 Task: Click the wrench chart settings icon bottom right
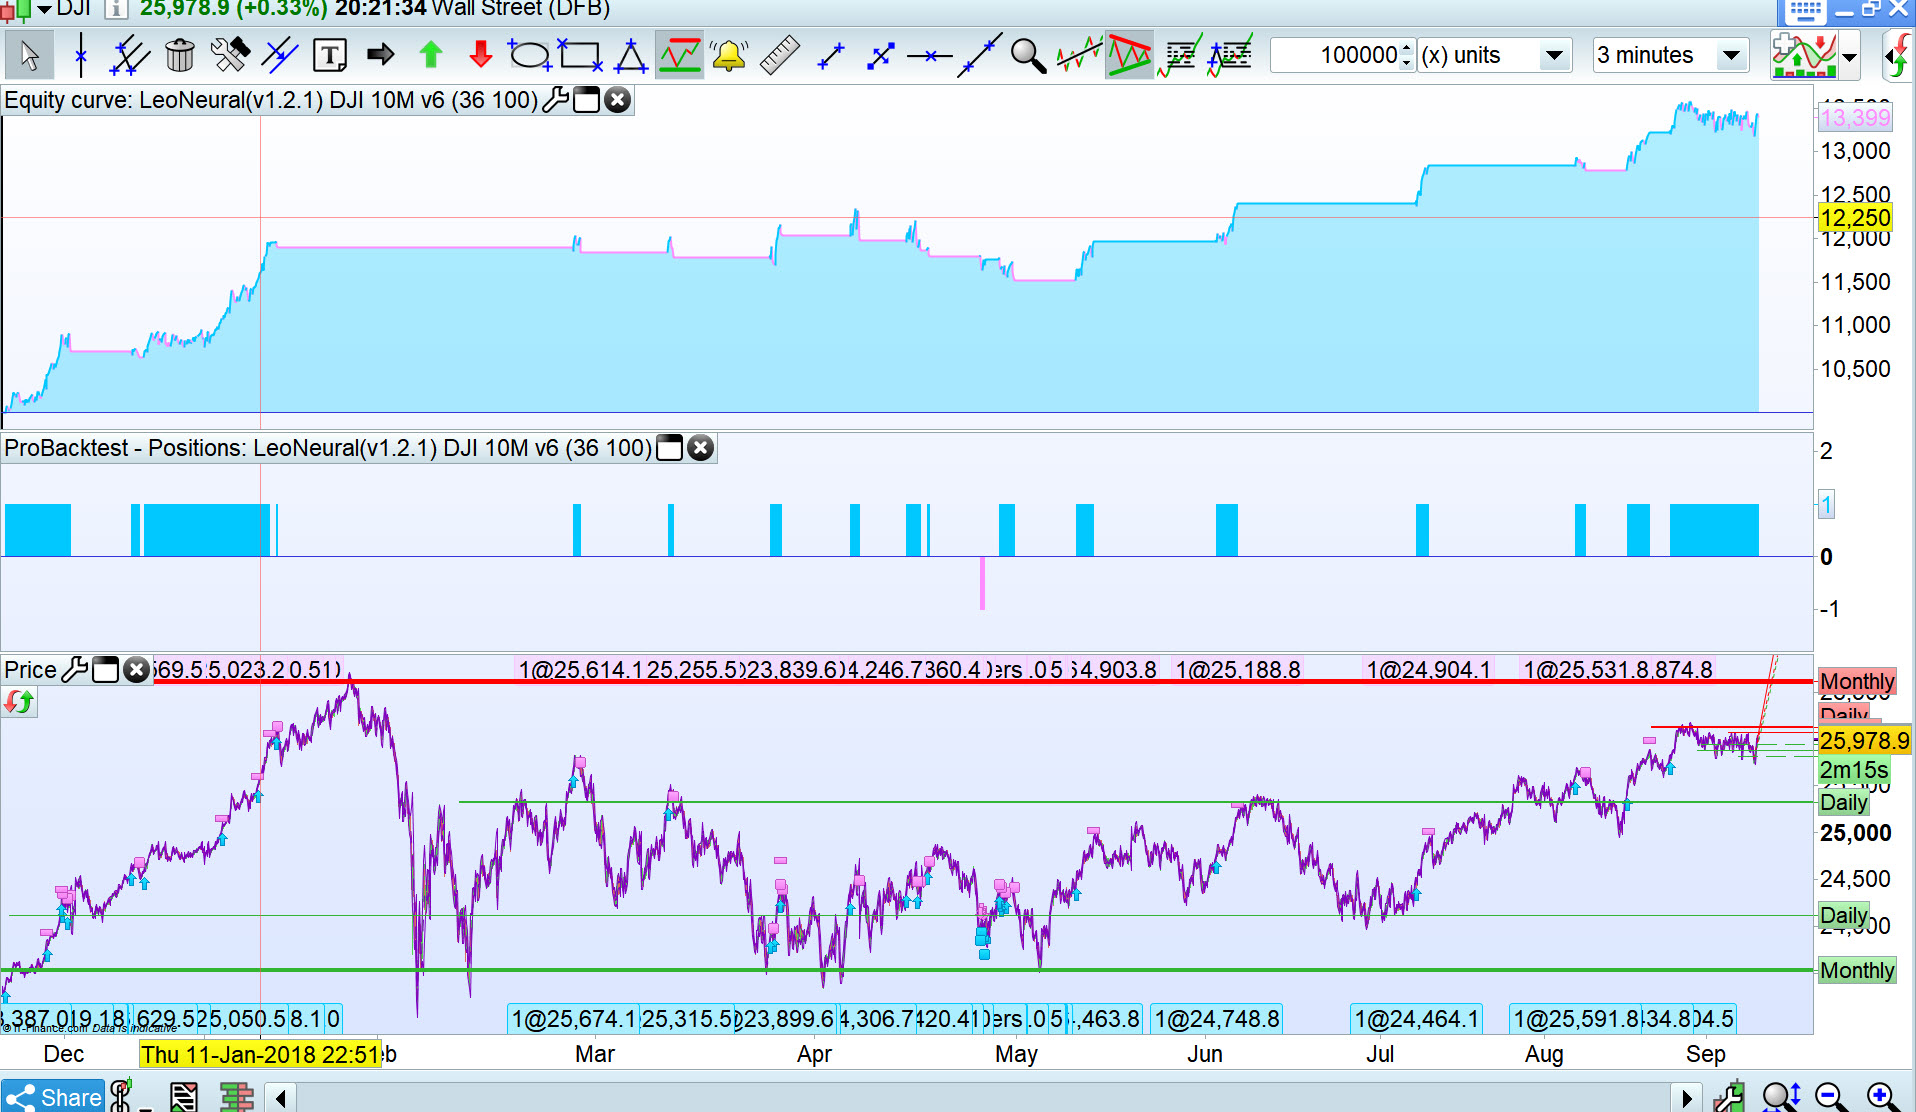[x=1729, y=1097]
